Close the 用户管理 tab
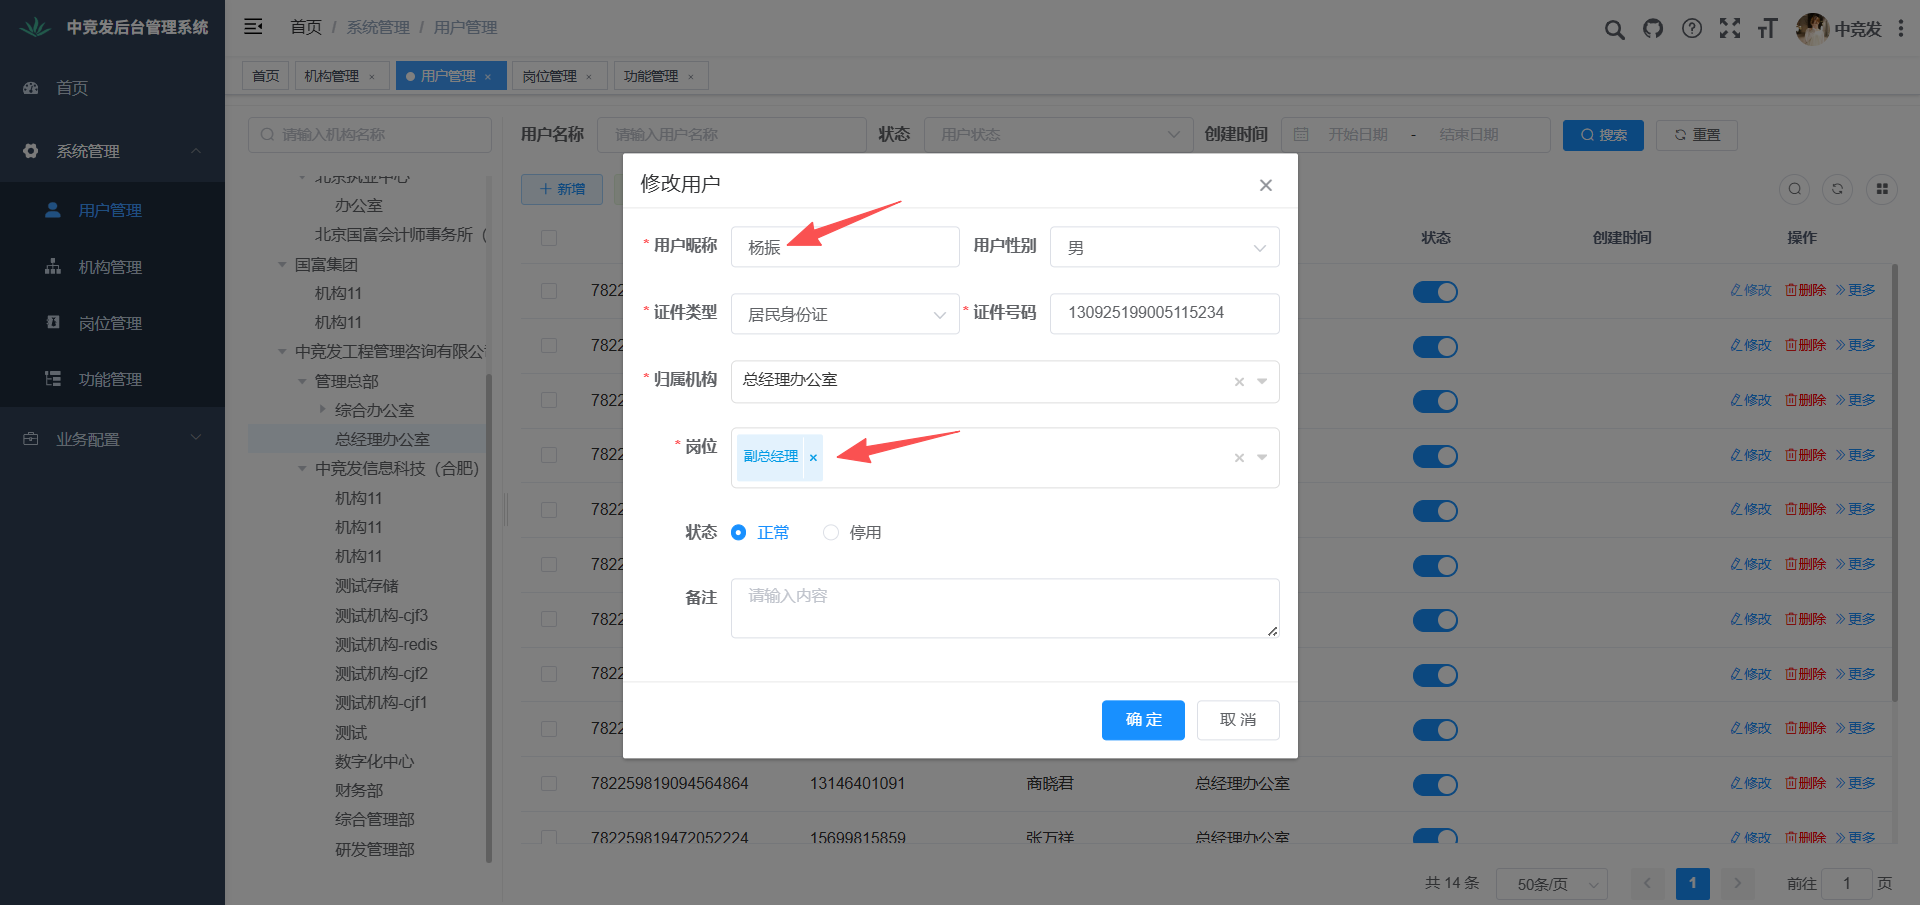The height and width of the screenshot is (905, 1920). [488, 77]
